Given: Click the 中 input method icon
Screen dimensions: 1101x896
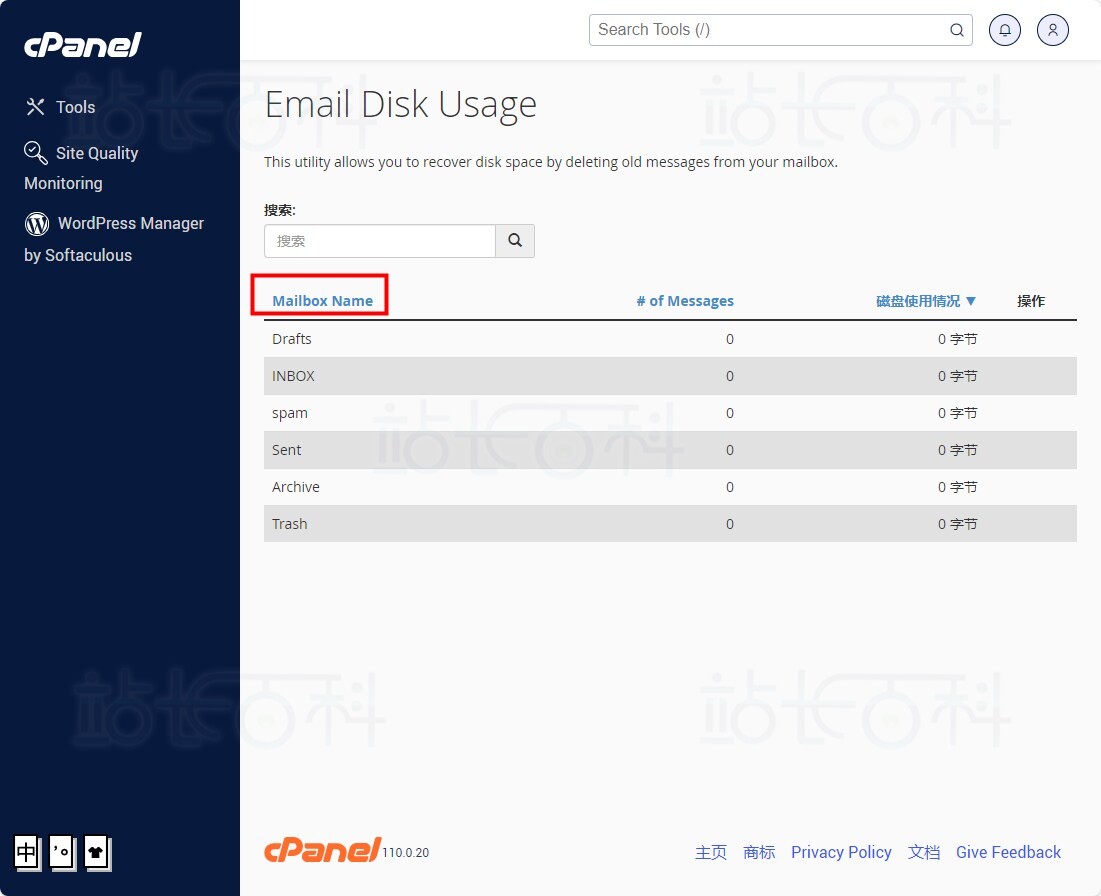Looking at the screenshot, I should point(27,852).
